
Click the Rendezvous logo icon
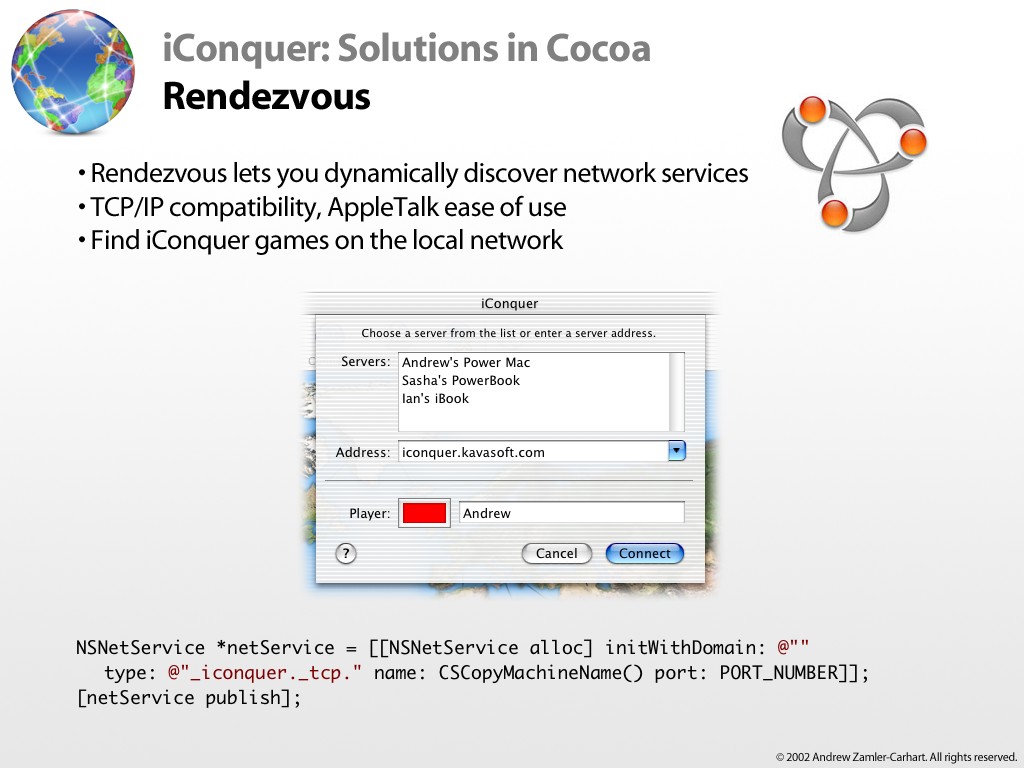853,162
